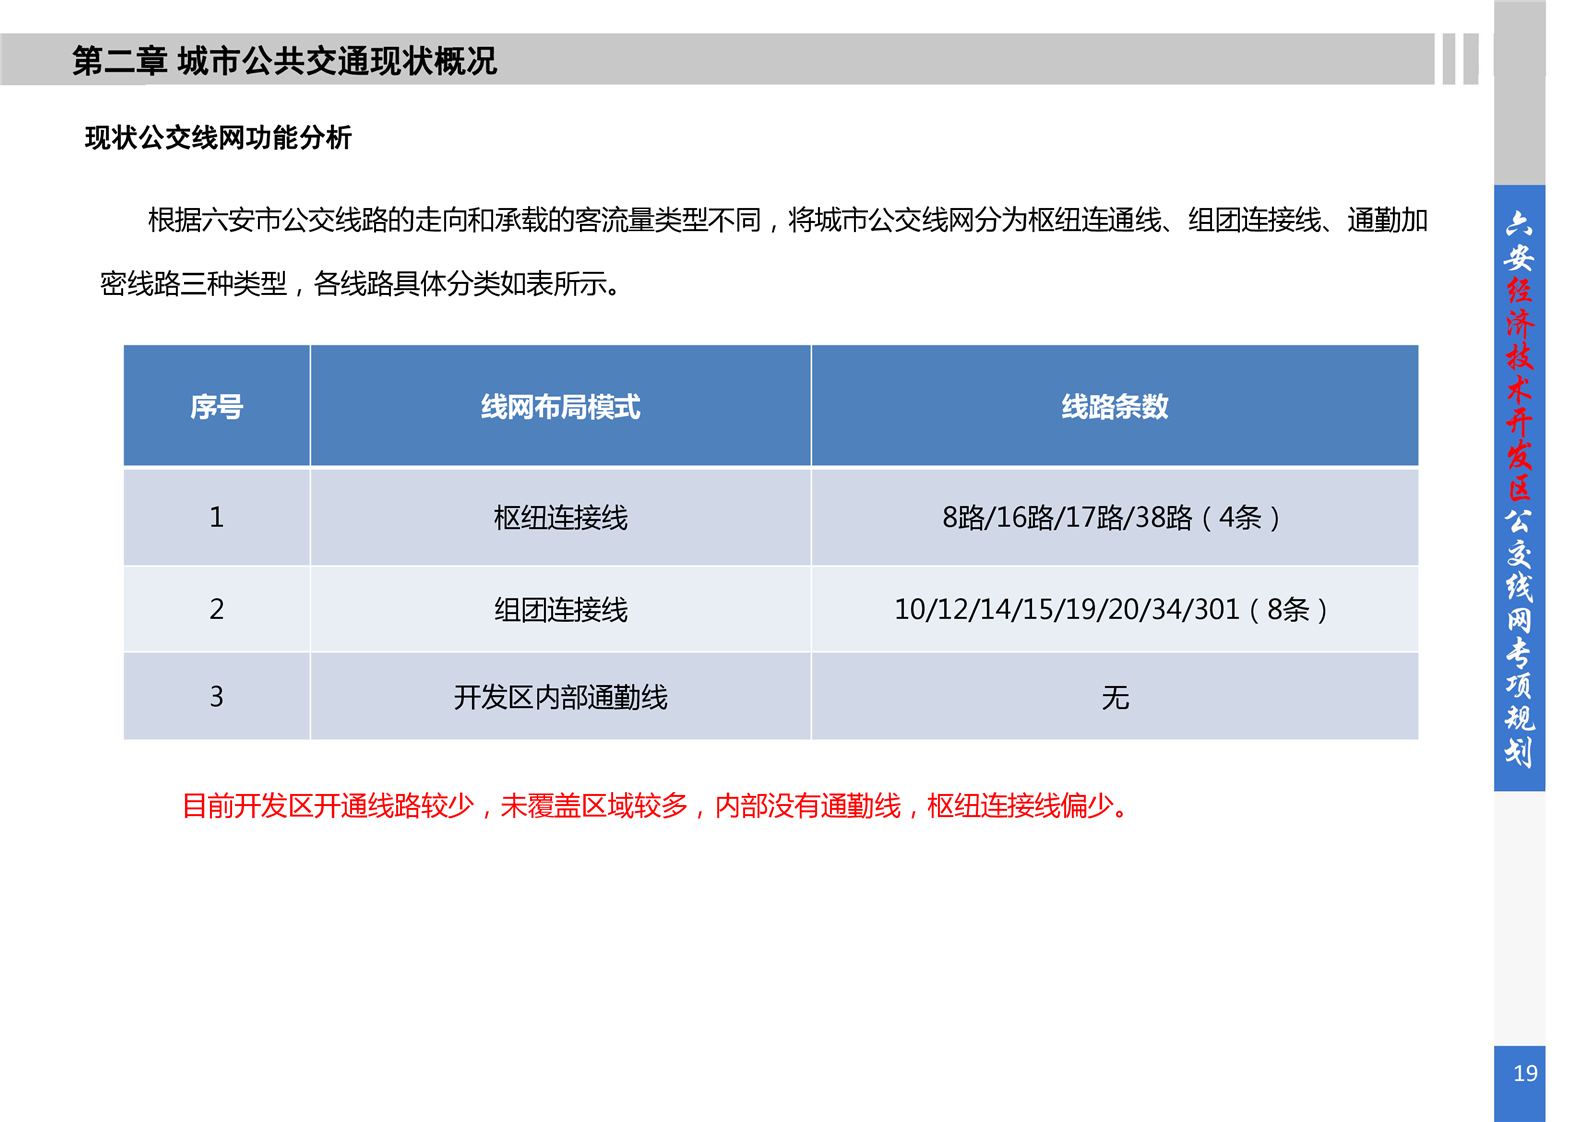Click the cell 8路/16路/17路/38路（4条）
This screenshot has width=1587, height=1122.
[x=1114, y=517]
